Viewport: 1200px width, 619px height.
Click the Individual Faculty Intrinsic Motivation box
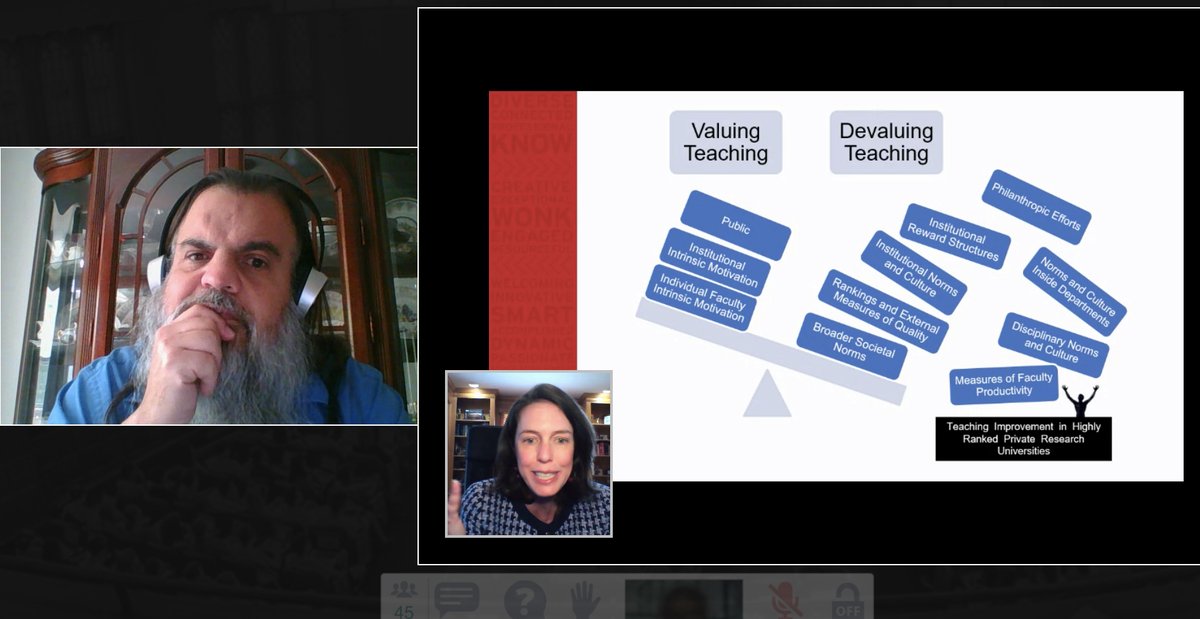click(x=700, y=298)
